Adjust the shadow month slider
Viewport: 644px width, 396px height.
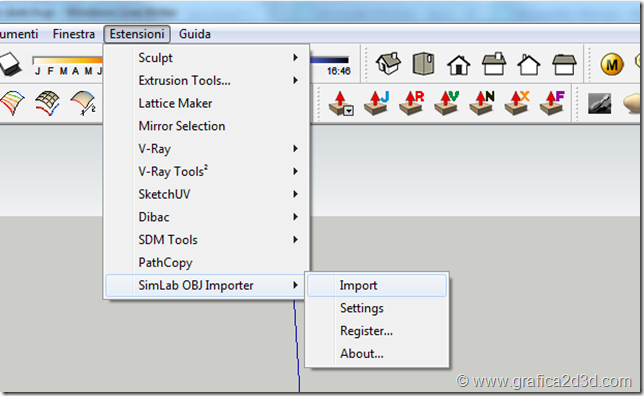click(x=68, y=60)
